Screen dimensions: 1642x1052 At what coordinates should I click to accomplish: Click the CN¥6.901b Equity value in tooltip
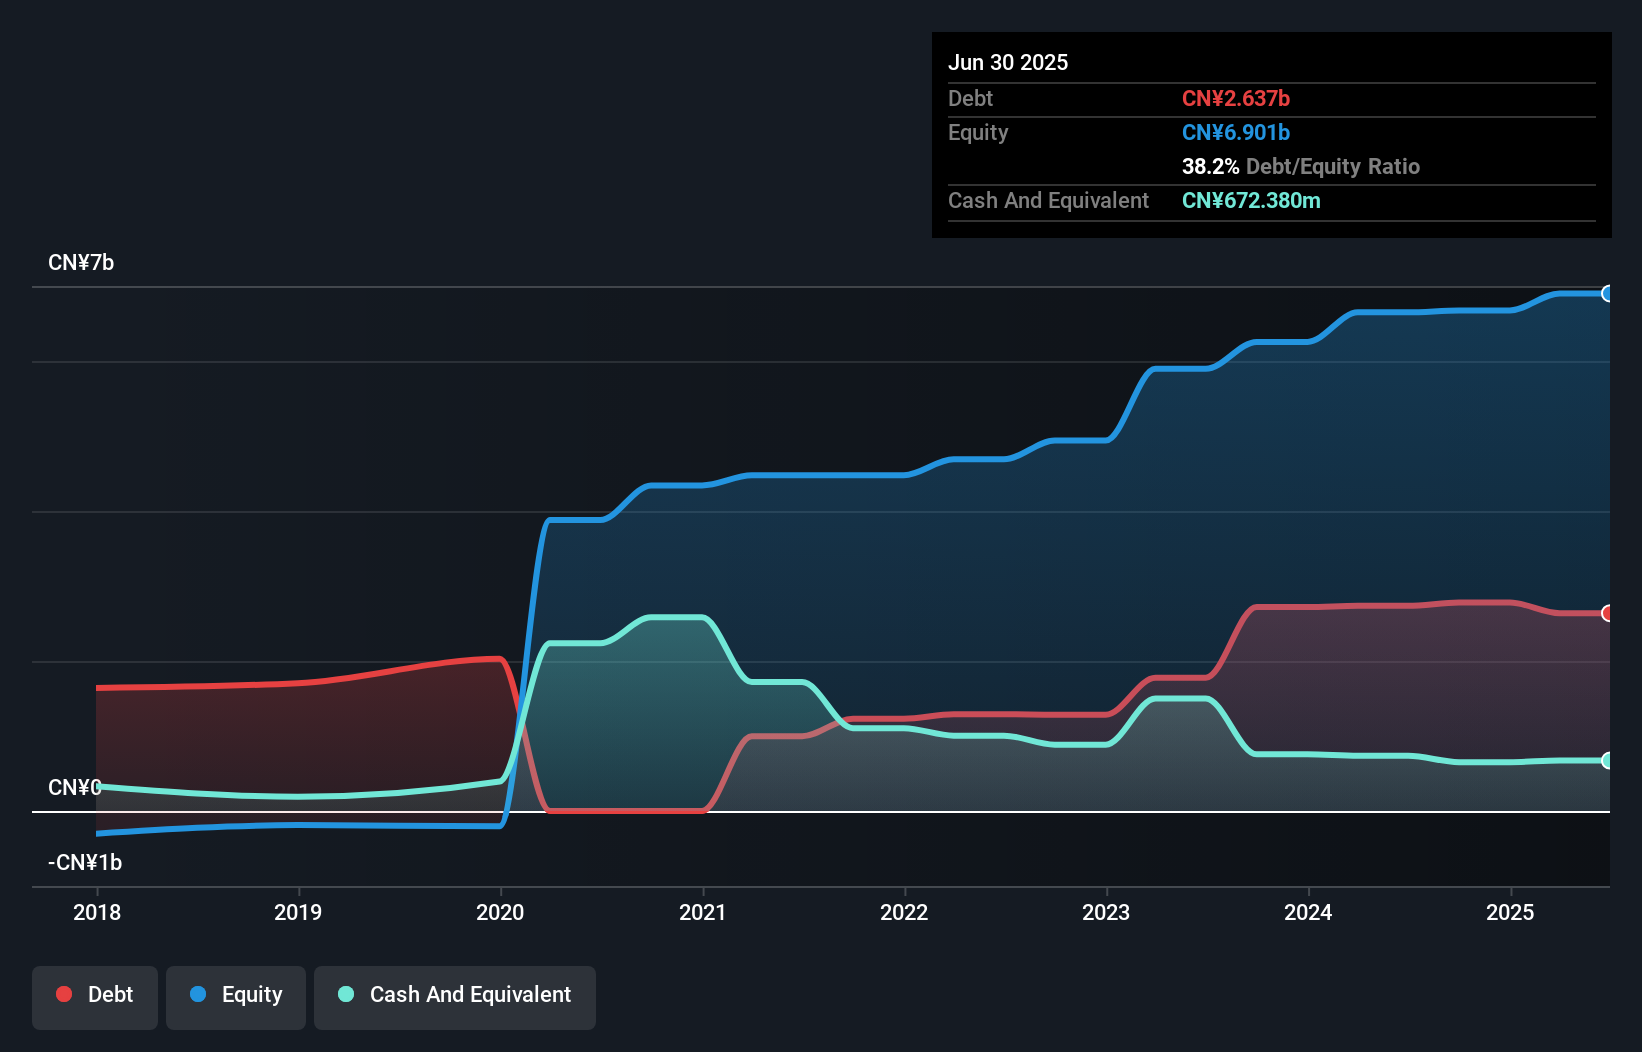point(1236,132)
